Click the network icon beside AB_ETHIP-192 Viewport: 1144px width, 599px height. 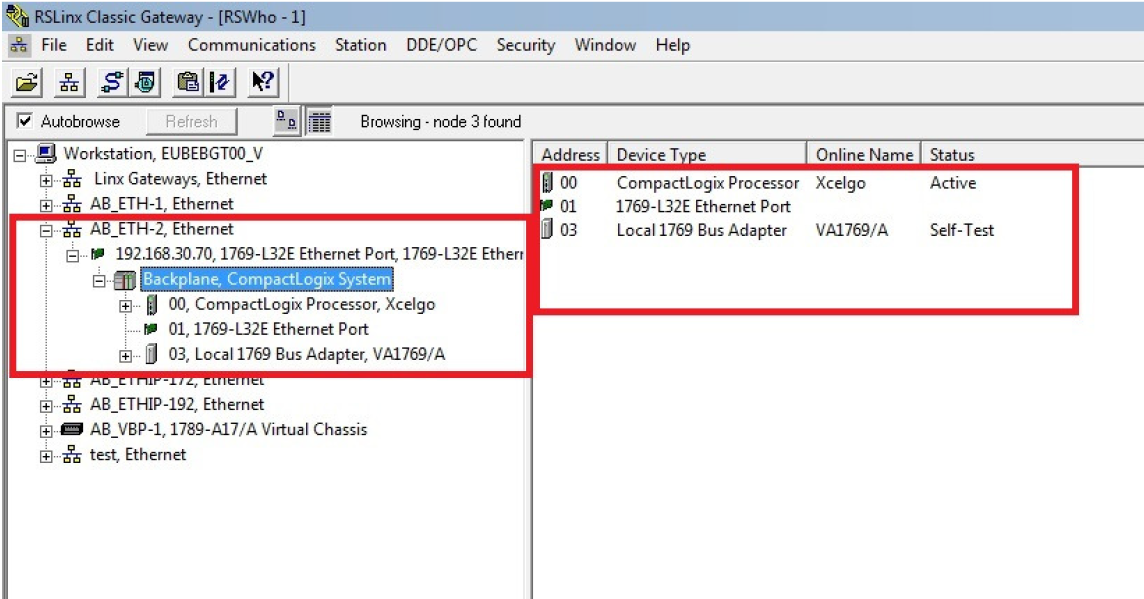72,404
